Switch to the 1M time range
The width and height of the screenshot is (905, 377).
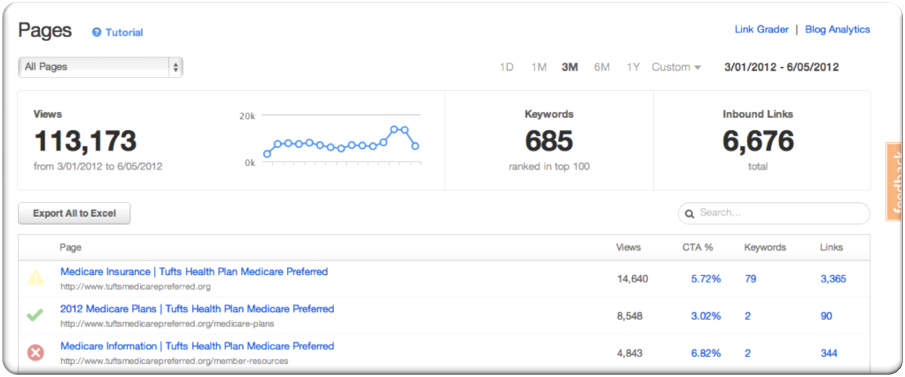click(538, 67)
